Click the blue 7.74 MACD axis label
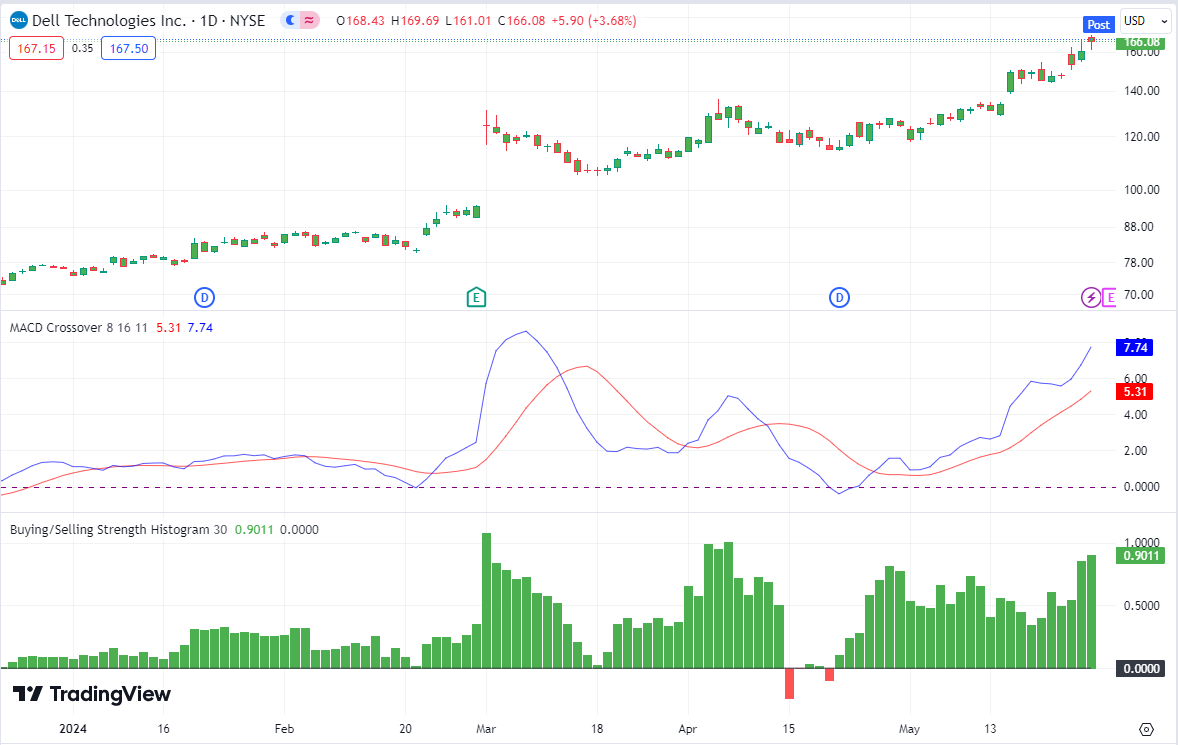This screenshot has height=745, width=1178. click(1134, 347)
